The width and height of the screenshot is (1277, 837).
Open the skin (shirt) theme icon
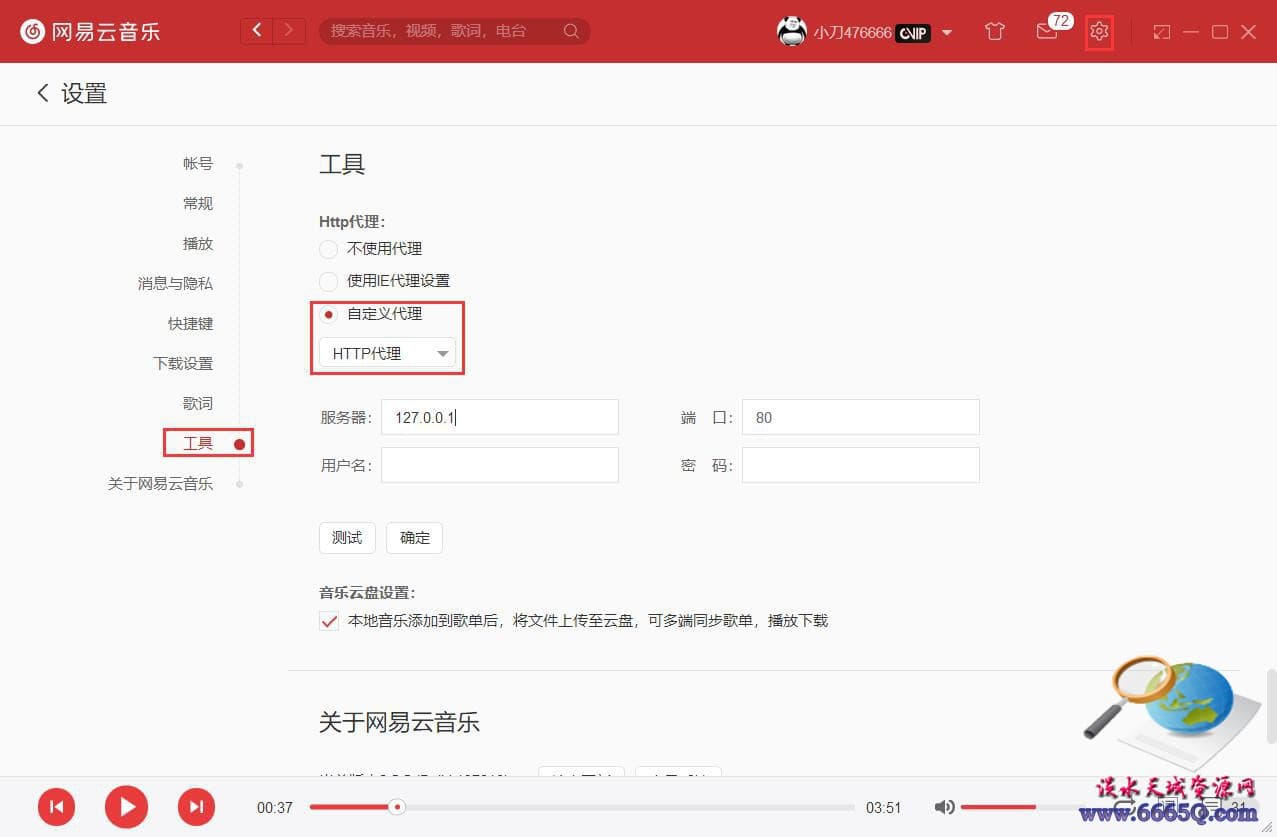994,31
